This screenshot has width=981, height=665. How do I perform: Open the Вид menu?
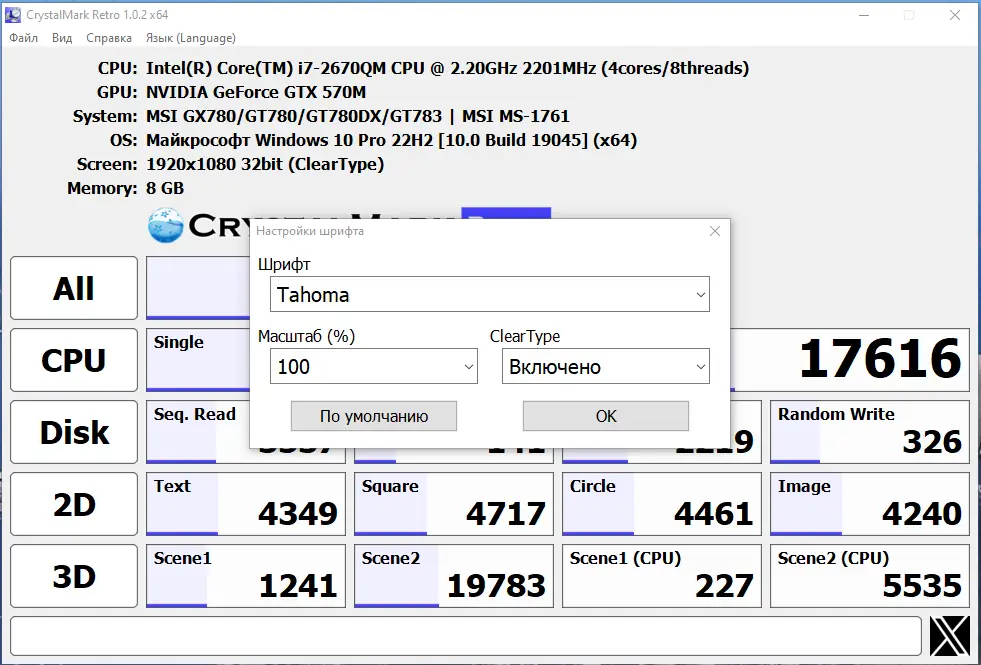click(61, 38)
